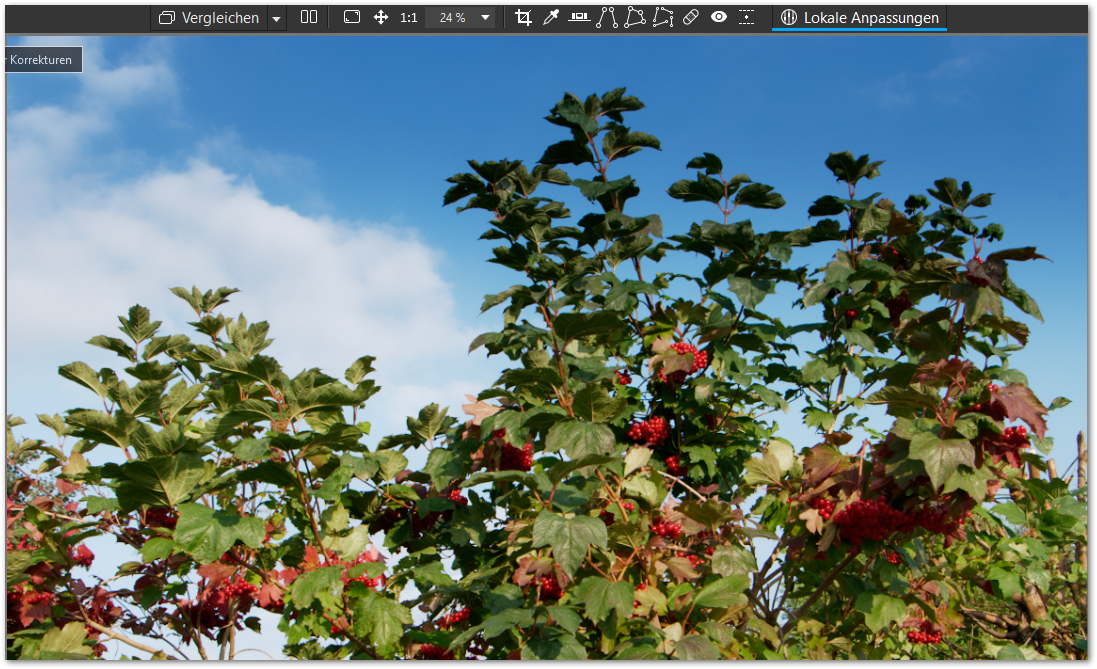Select the force rectangle perspective tool

tap(635, 17)
